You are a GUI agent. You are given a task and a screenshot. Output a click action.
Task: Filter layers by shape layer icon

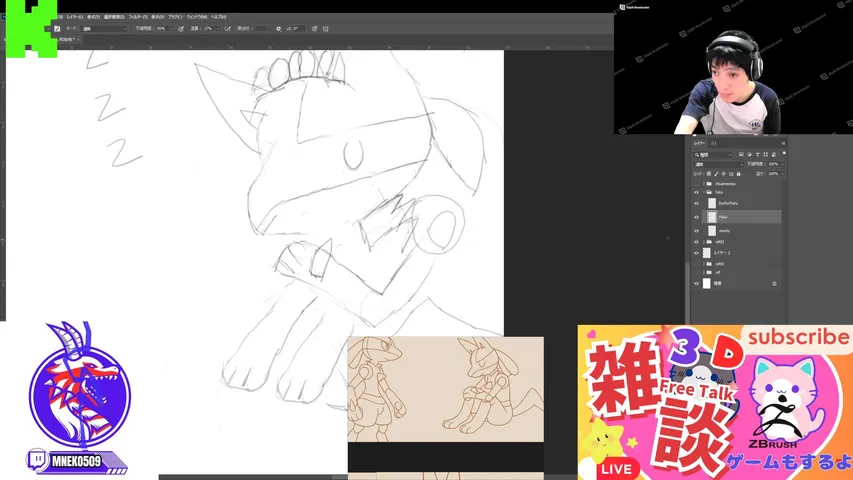(x=765, y=155)
